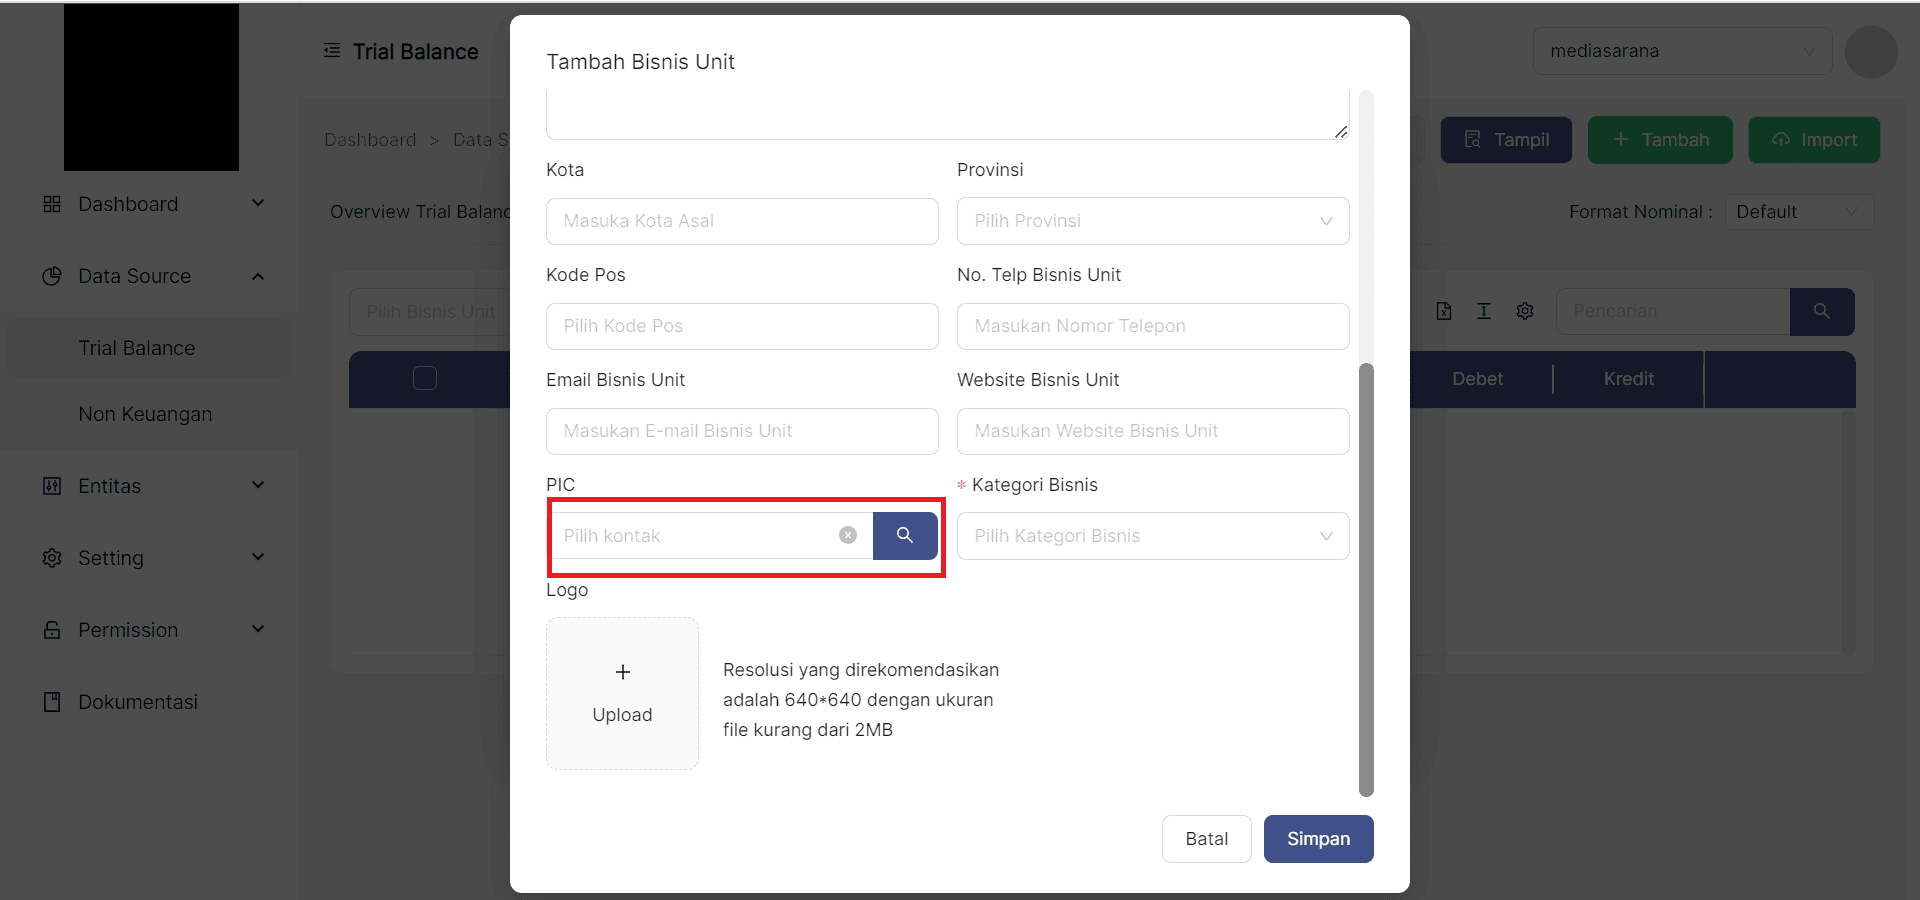1920x900 pixels.
Task: Toggle the select-all checkbox in table header
Action: click(425, 378)
